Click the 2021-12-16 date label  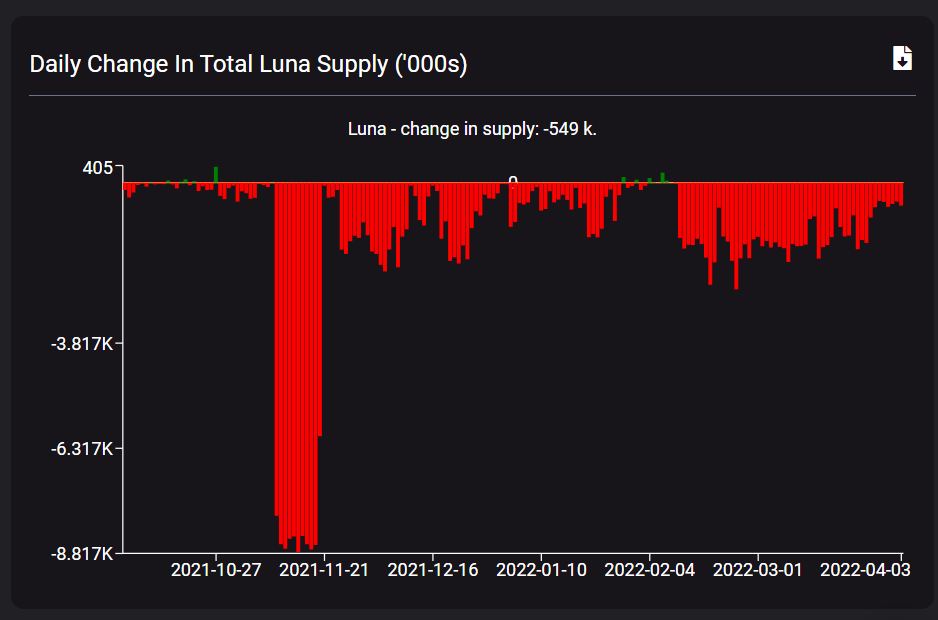click(433, 570)
